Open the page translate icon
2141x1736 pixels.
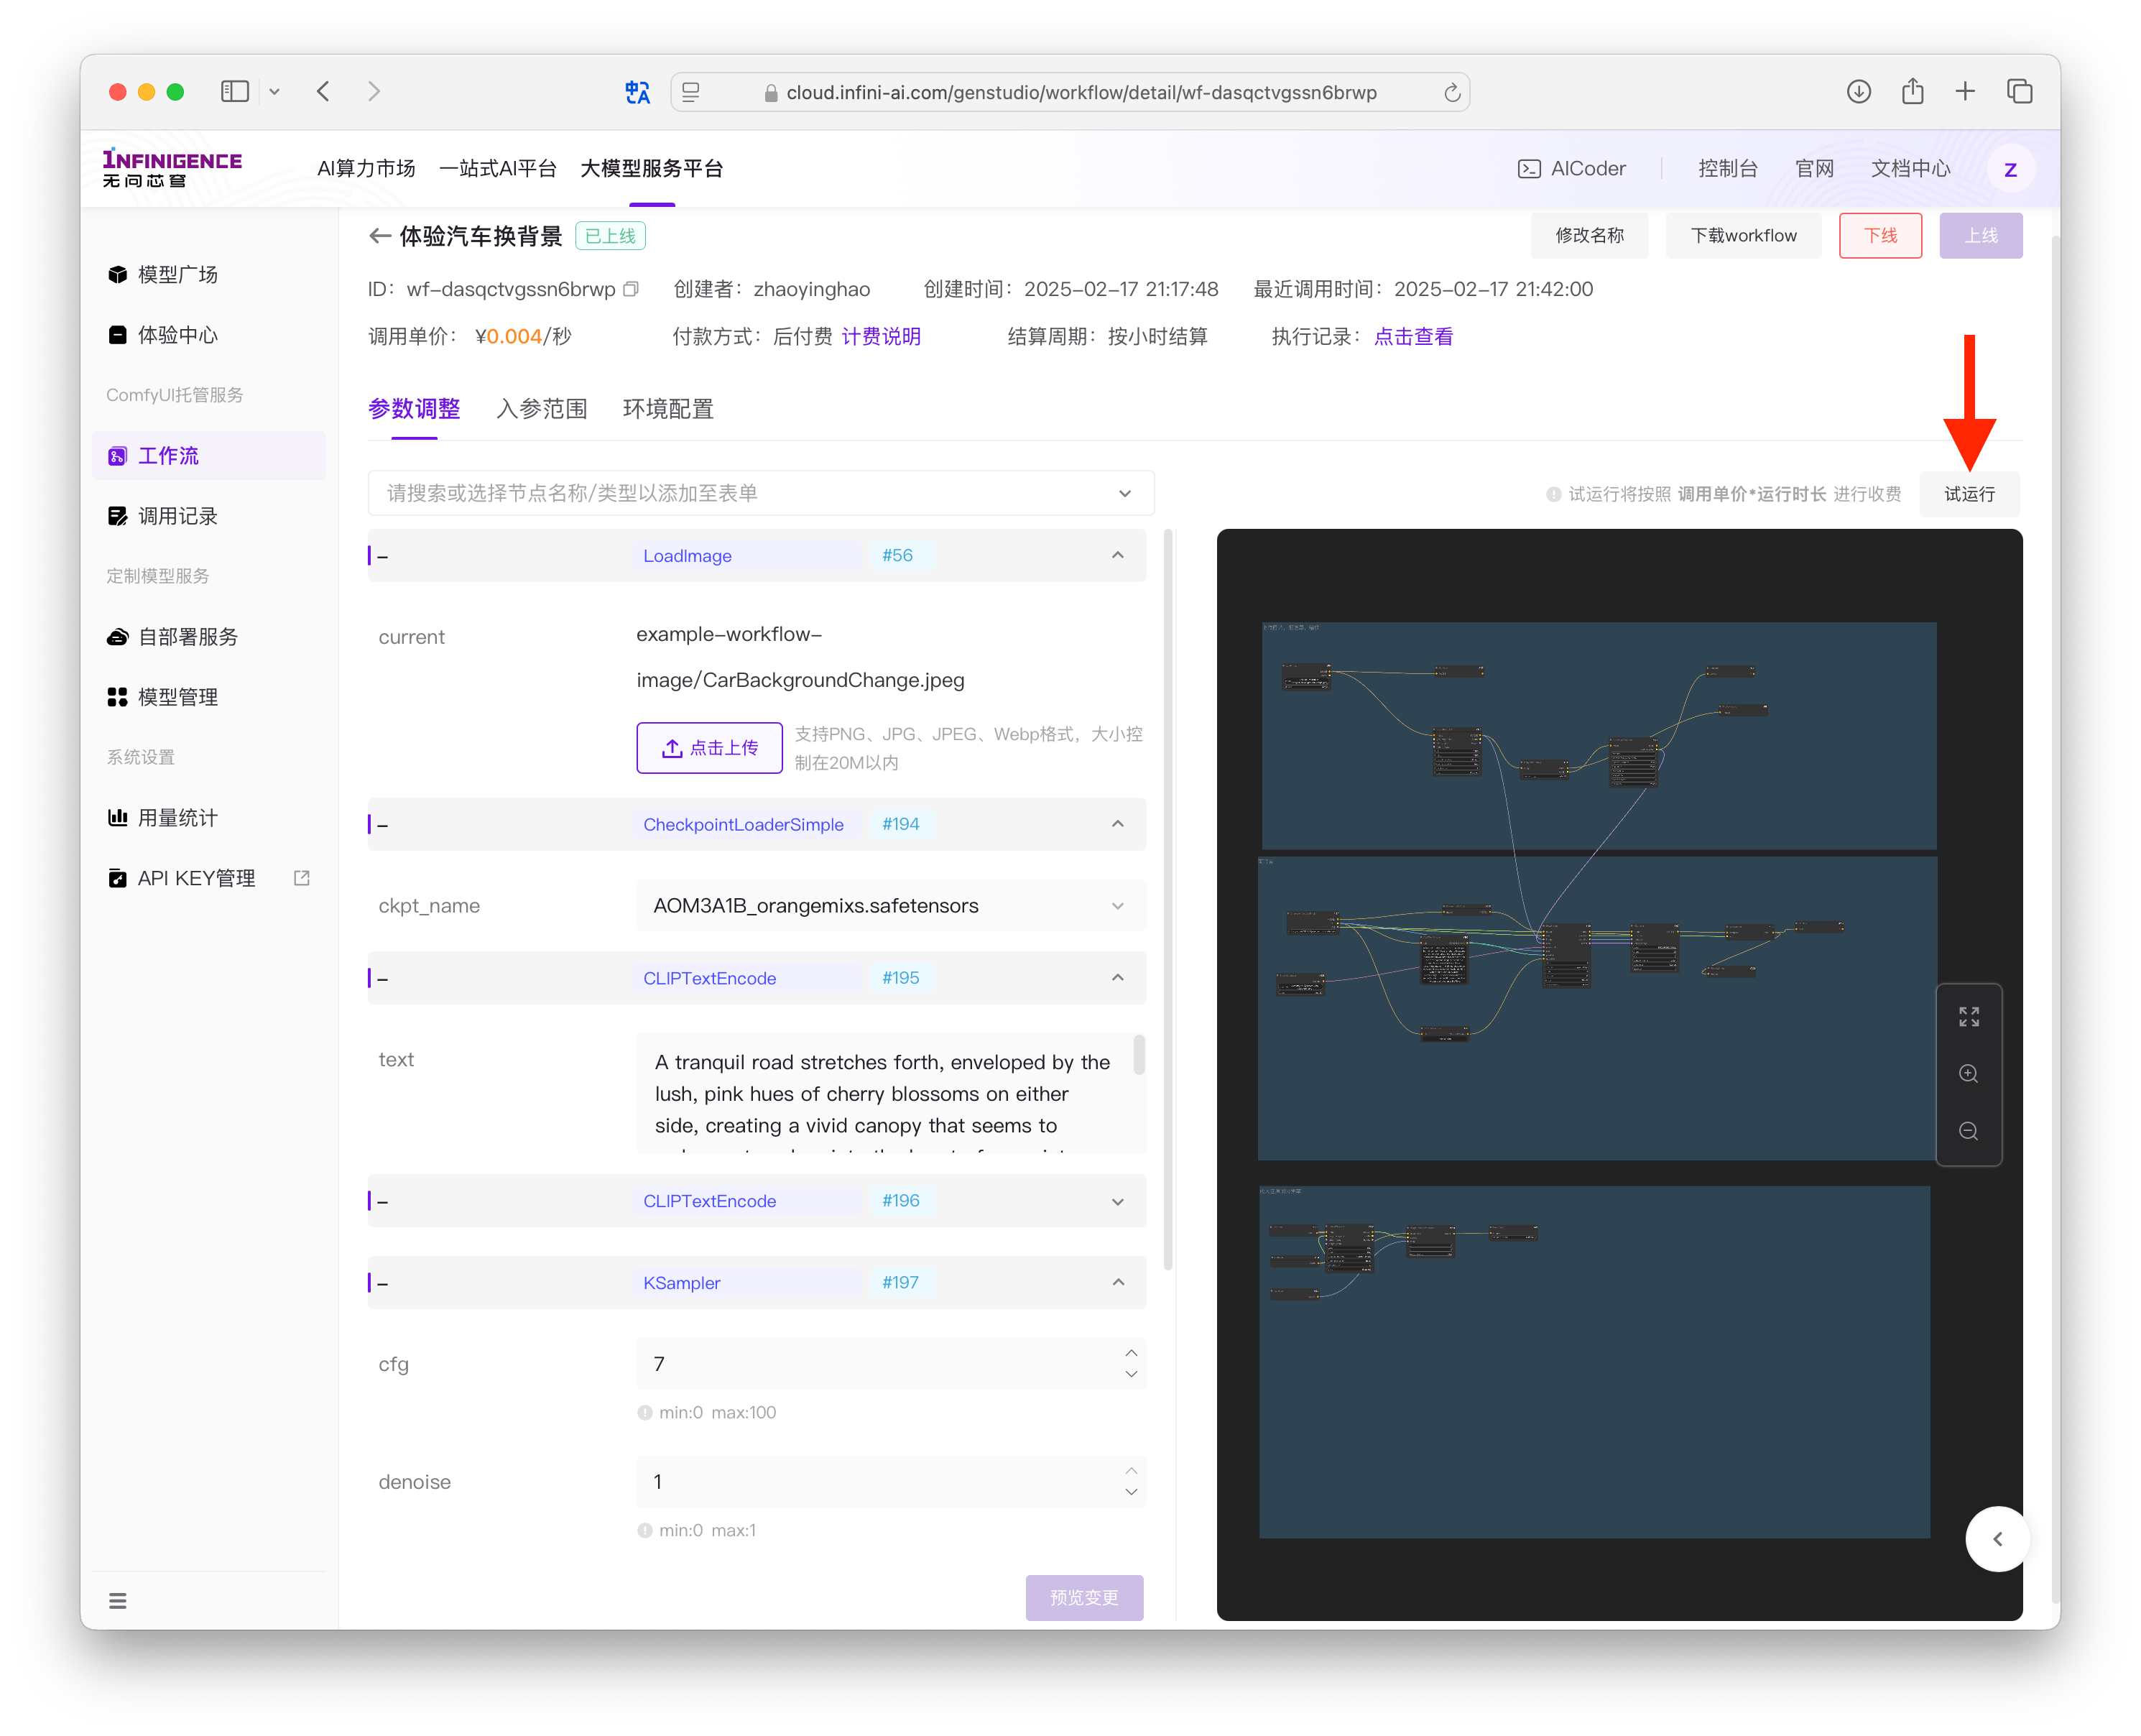coord(637,93)
